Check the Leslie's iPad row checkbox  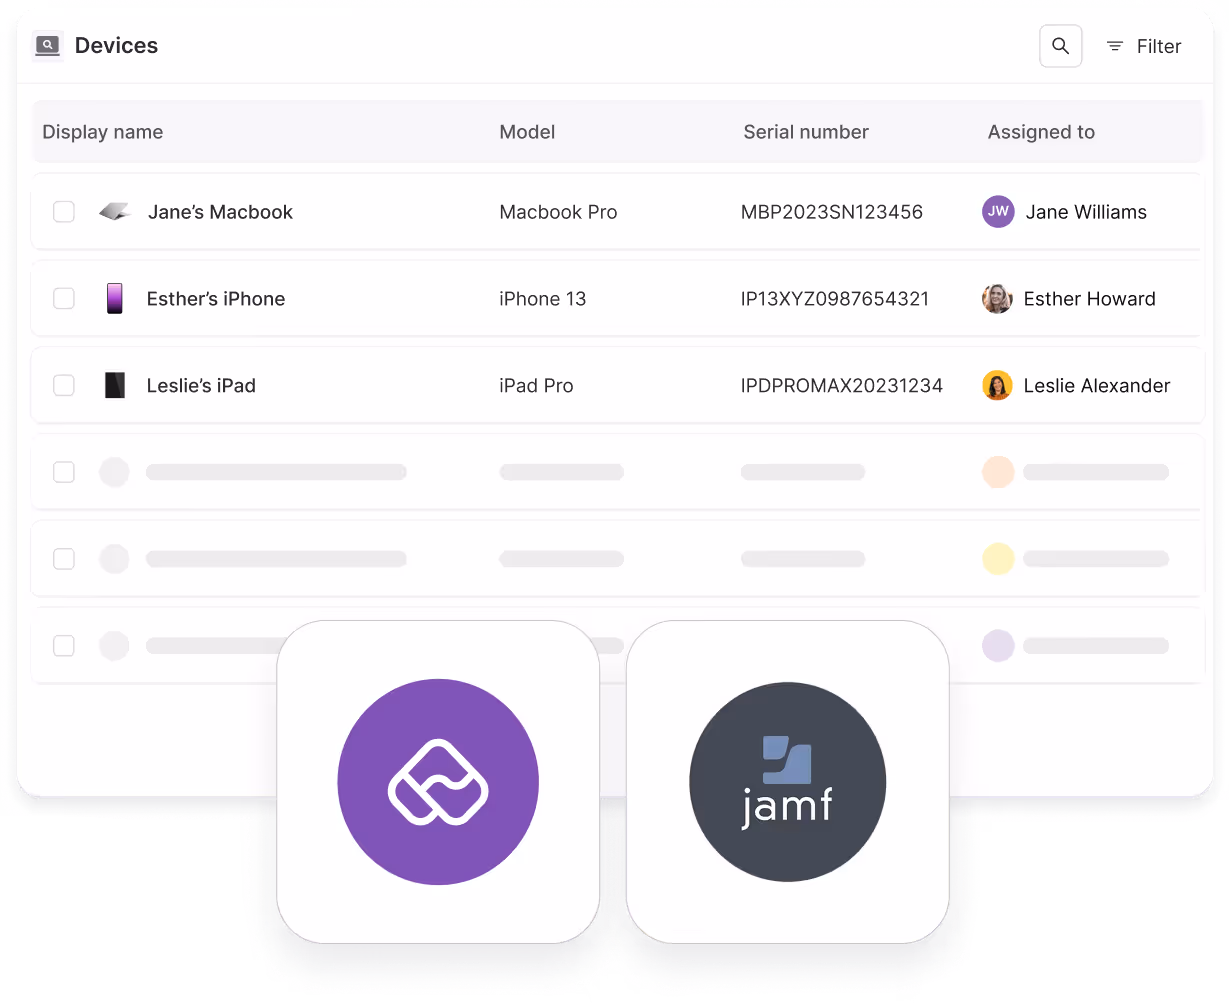tap(64, 386)
